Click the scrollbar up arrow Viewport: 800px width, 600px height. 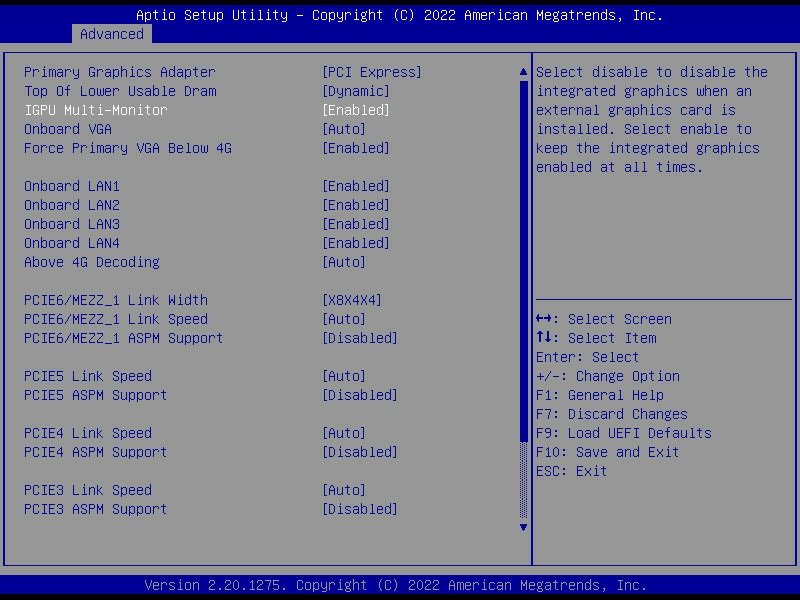pyautogui.click(x=523, y=72)
